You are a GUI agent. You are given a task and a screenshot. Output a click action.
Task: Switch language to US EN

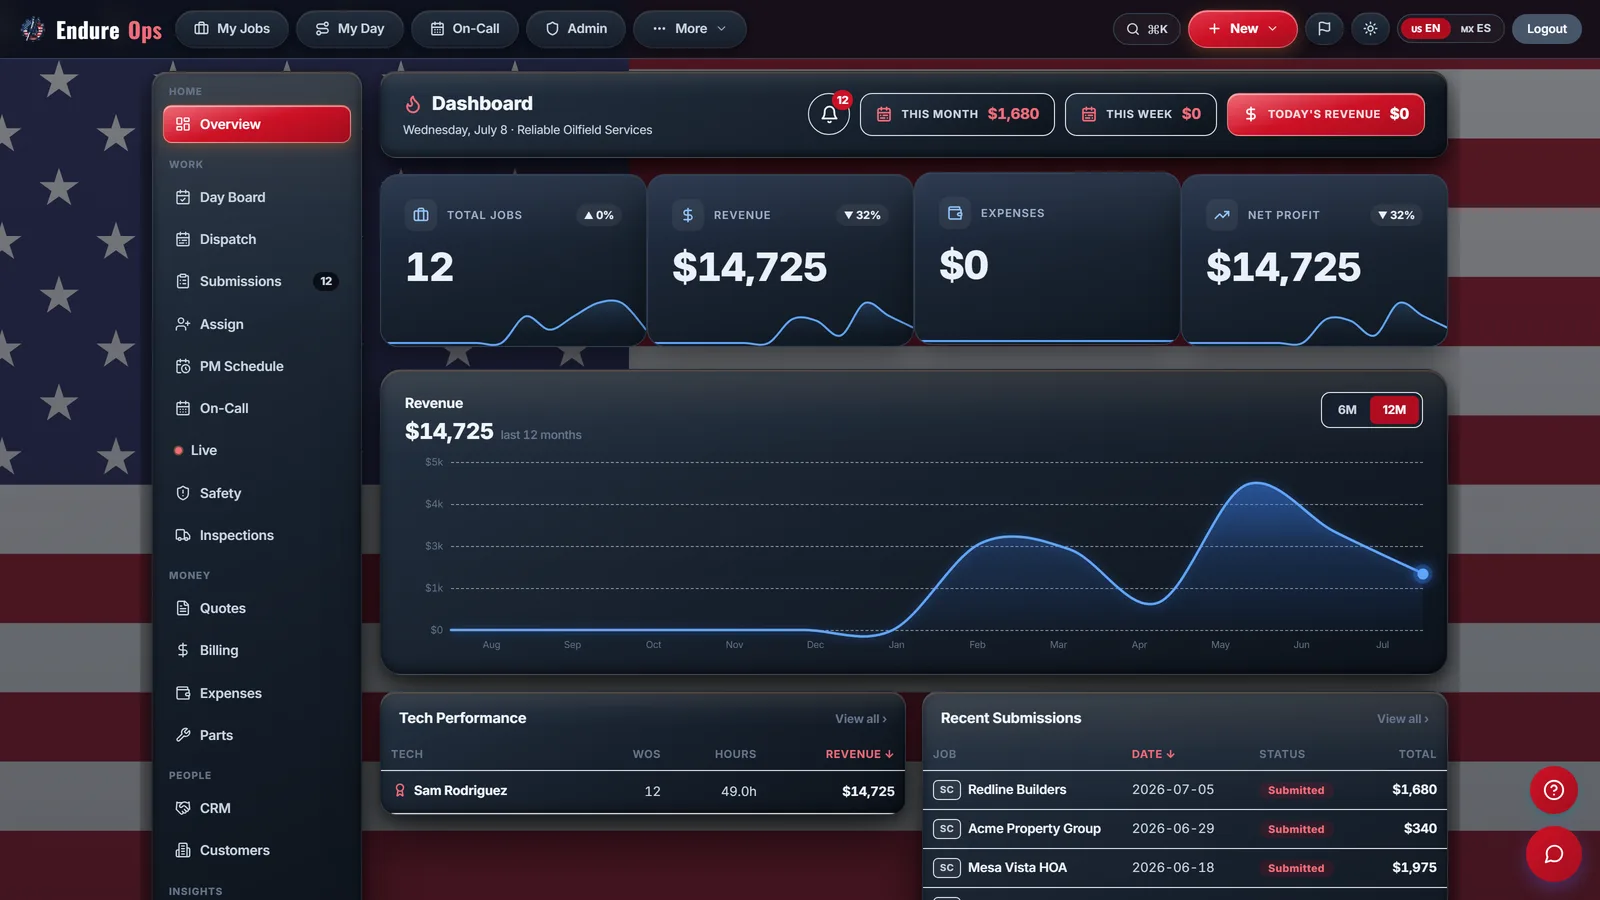[x=1425, y=29]
